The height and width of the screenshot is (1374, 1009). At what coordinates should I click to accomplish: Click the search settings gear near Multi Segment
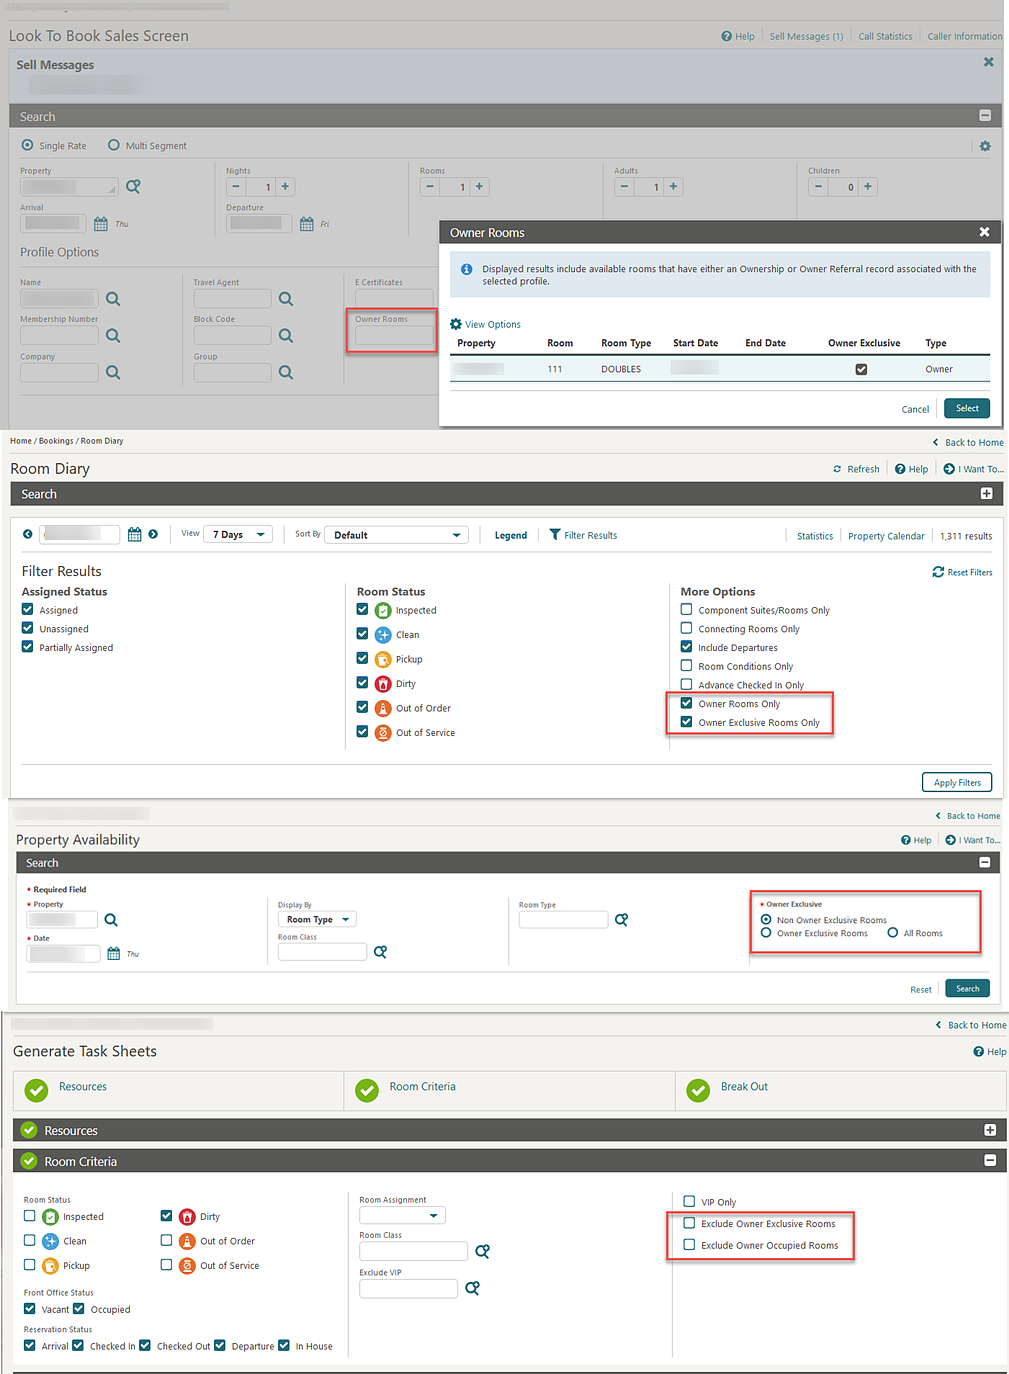coord(985,145)
